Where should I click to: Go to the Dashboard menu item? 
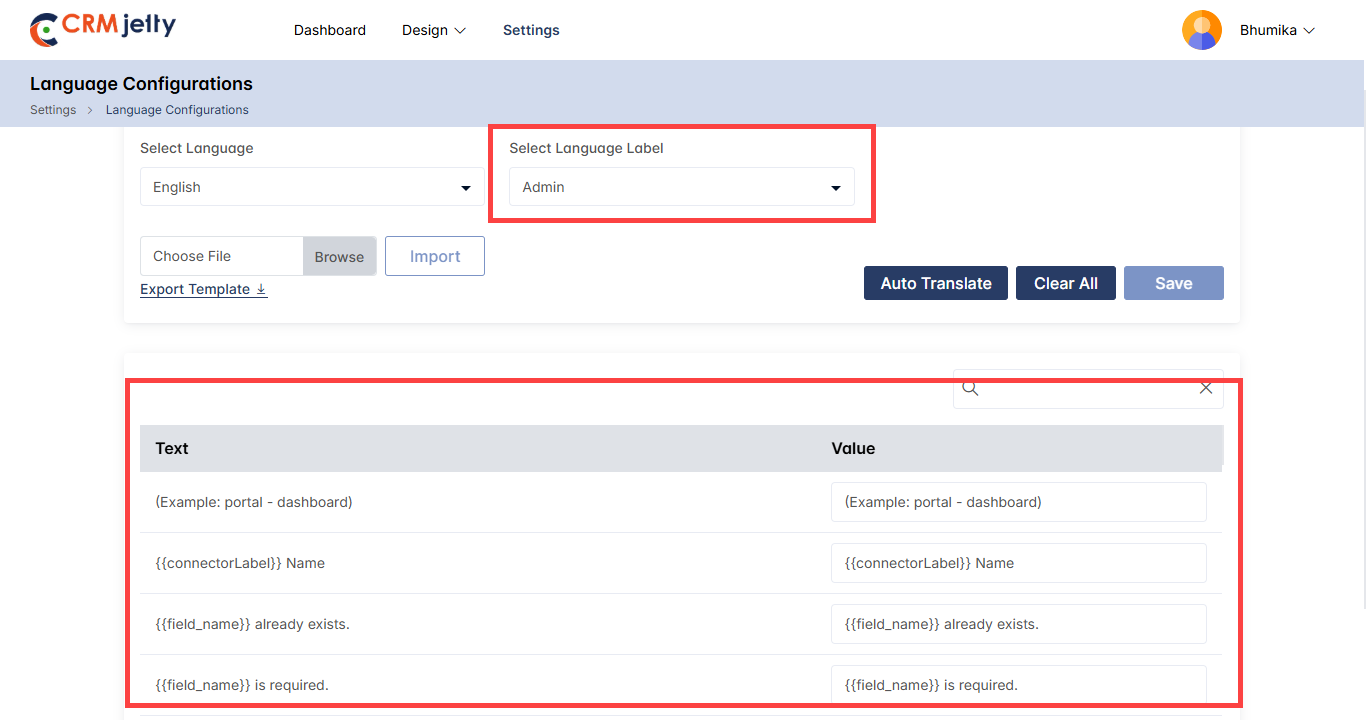tap(330, 30)
